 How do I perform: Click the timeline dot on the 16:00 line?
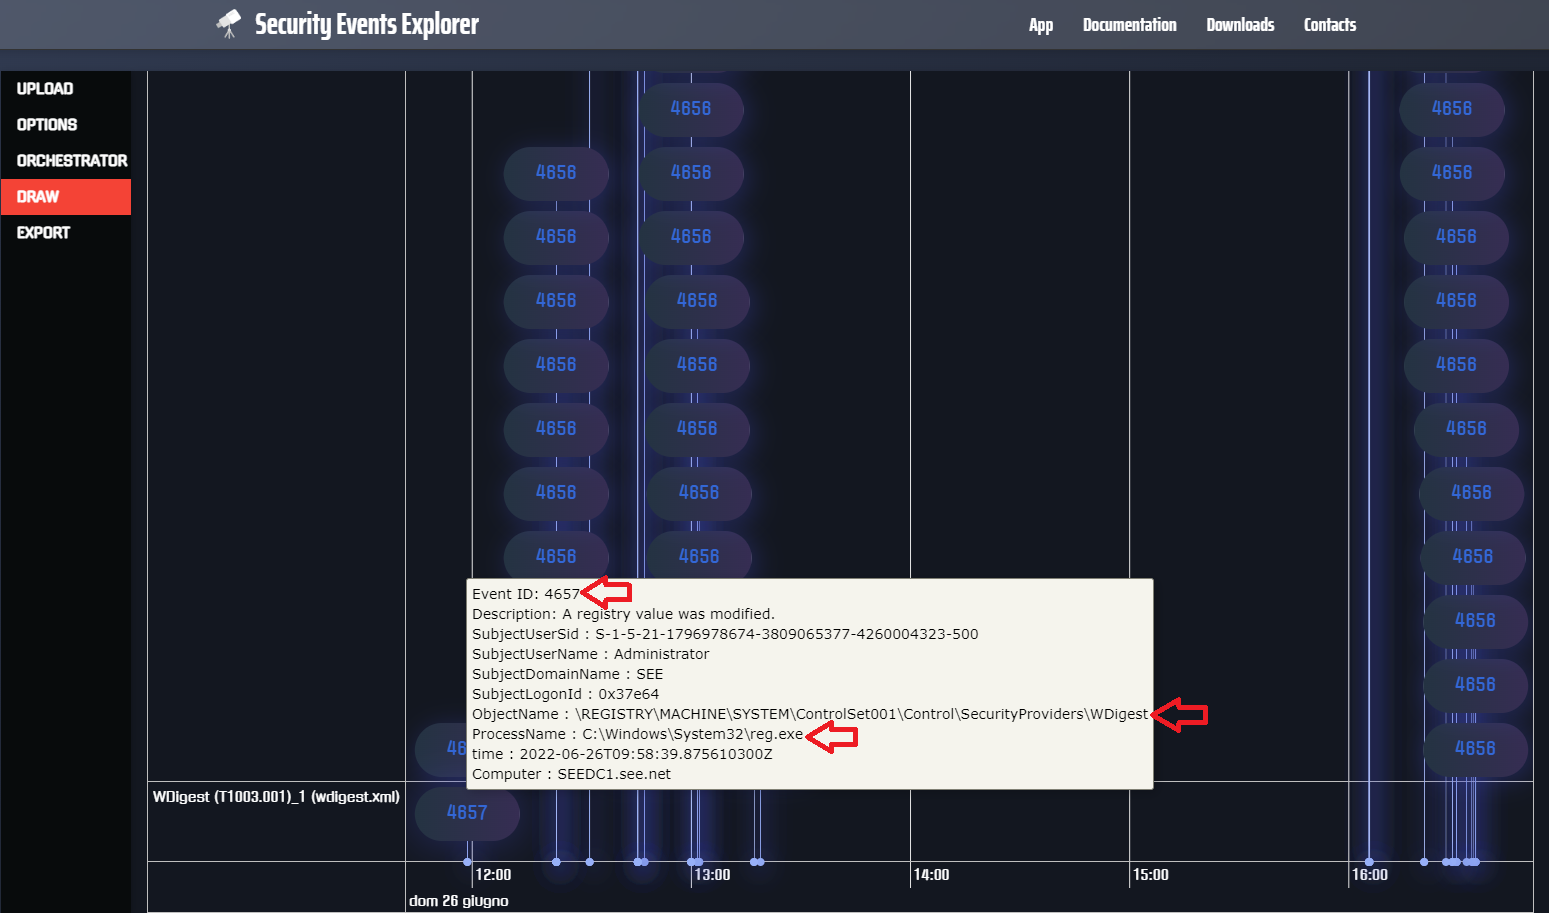click(x=1369, y=861)
